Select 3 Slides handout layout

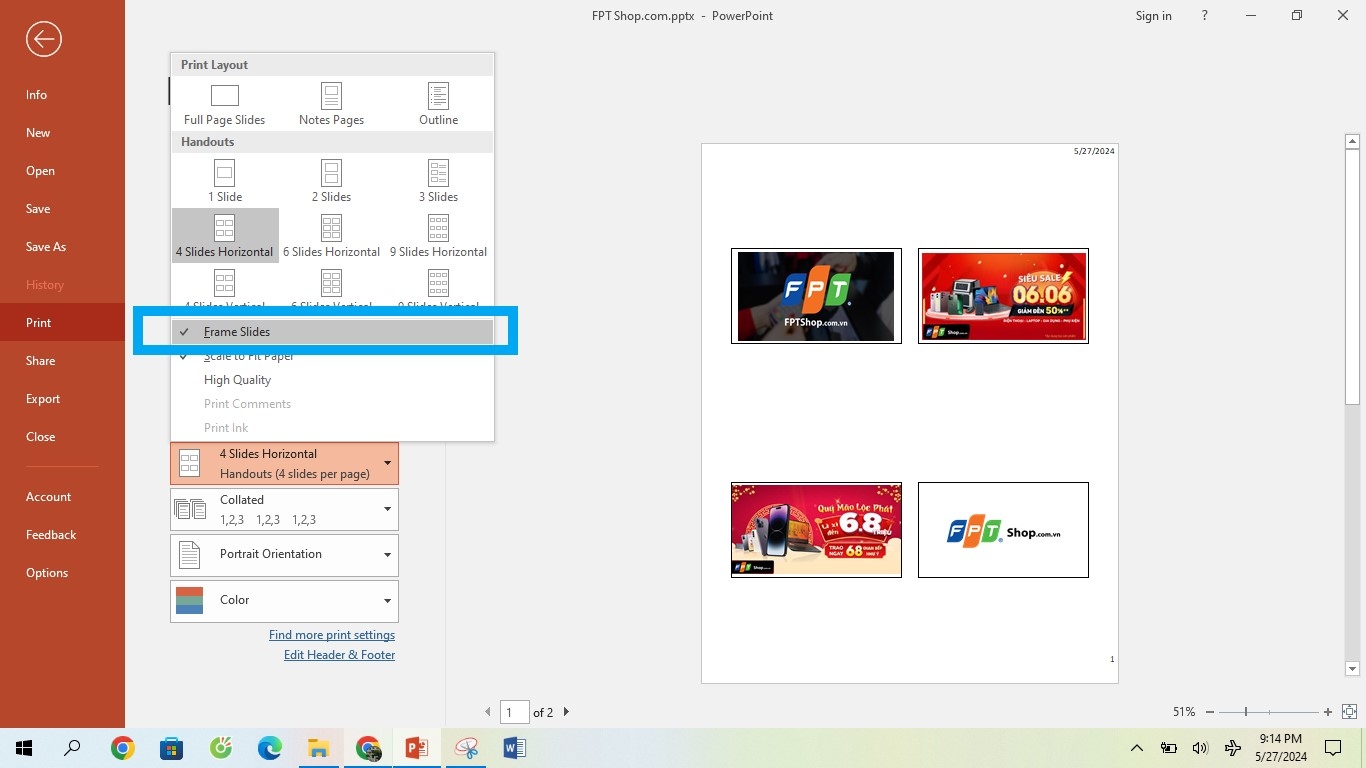click(x=438, y=182)
